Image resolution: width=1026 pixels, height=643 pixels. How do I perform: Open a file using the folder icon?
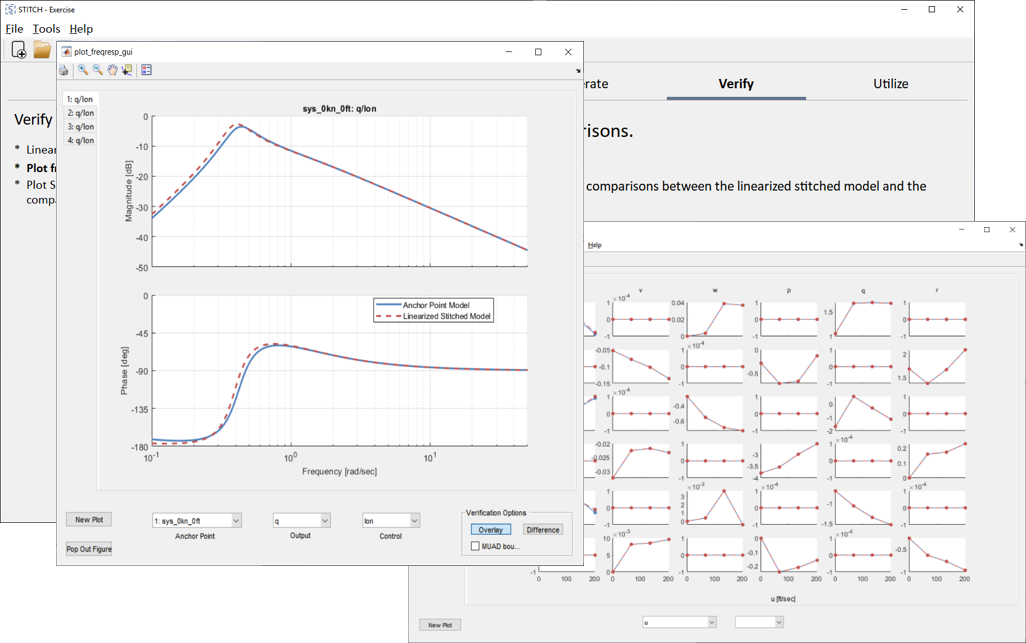coord(41,49)
